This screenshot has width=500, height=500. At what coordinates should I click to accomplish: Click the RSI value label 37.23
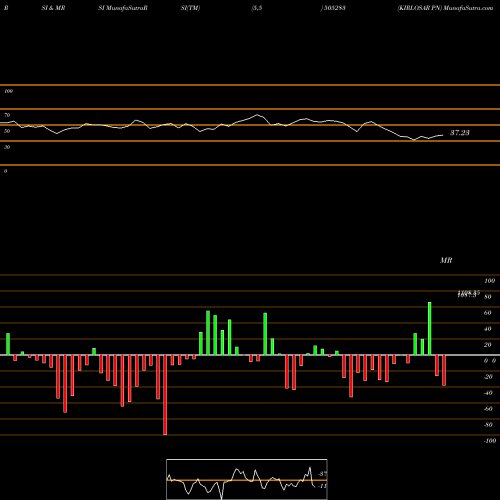[460, 133]
